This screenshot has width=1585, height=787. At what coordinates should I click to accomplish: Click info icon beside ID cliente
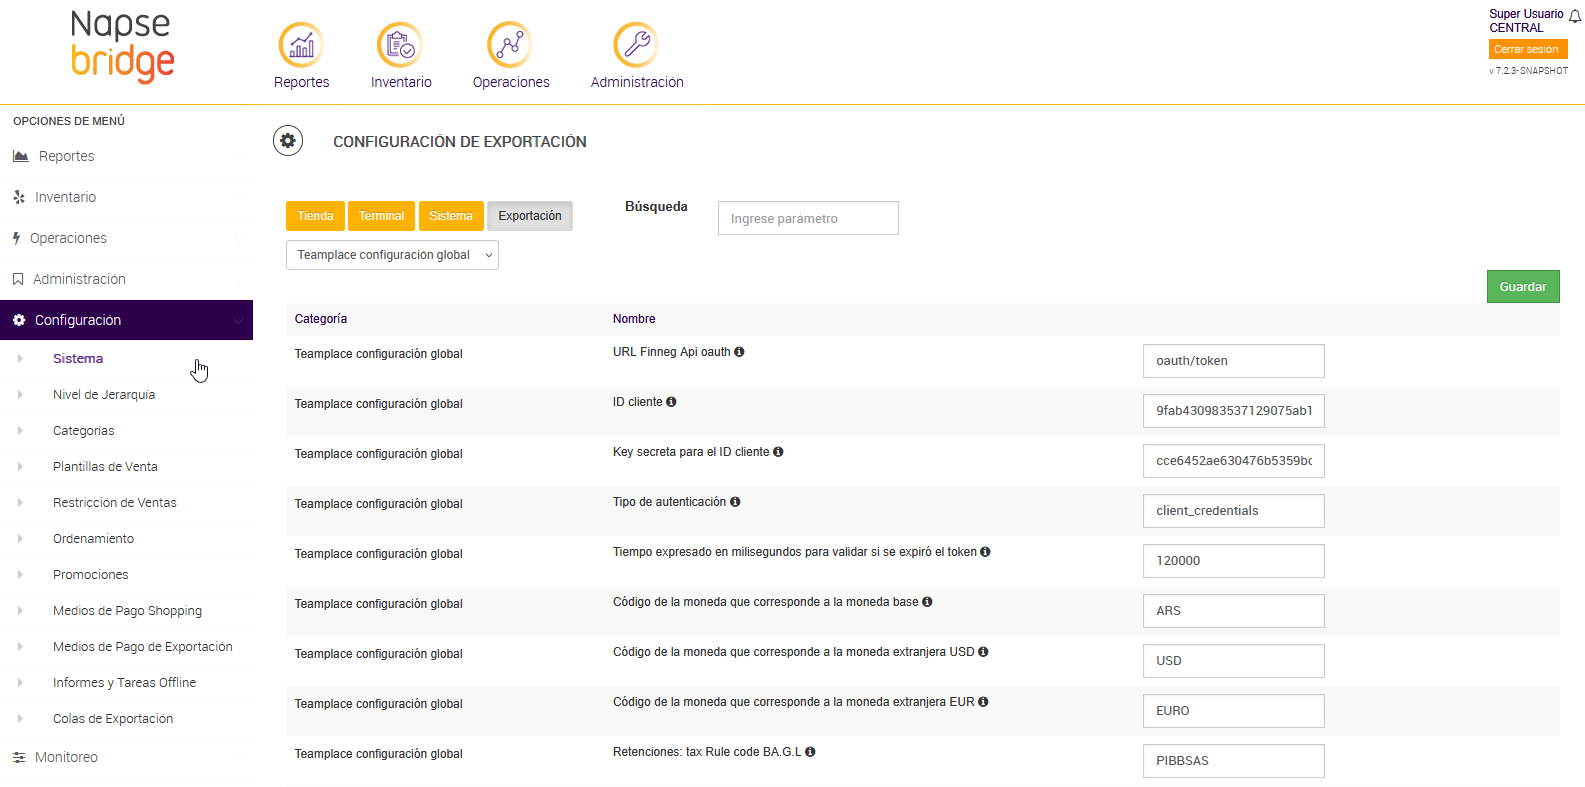click(x=671, y=402)
